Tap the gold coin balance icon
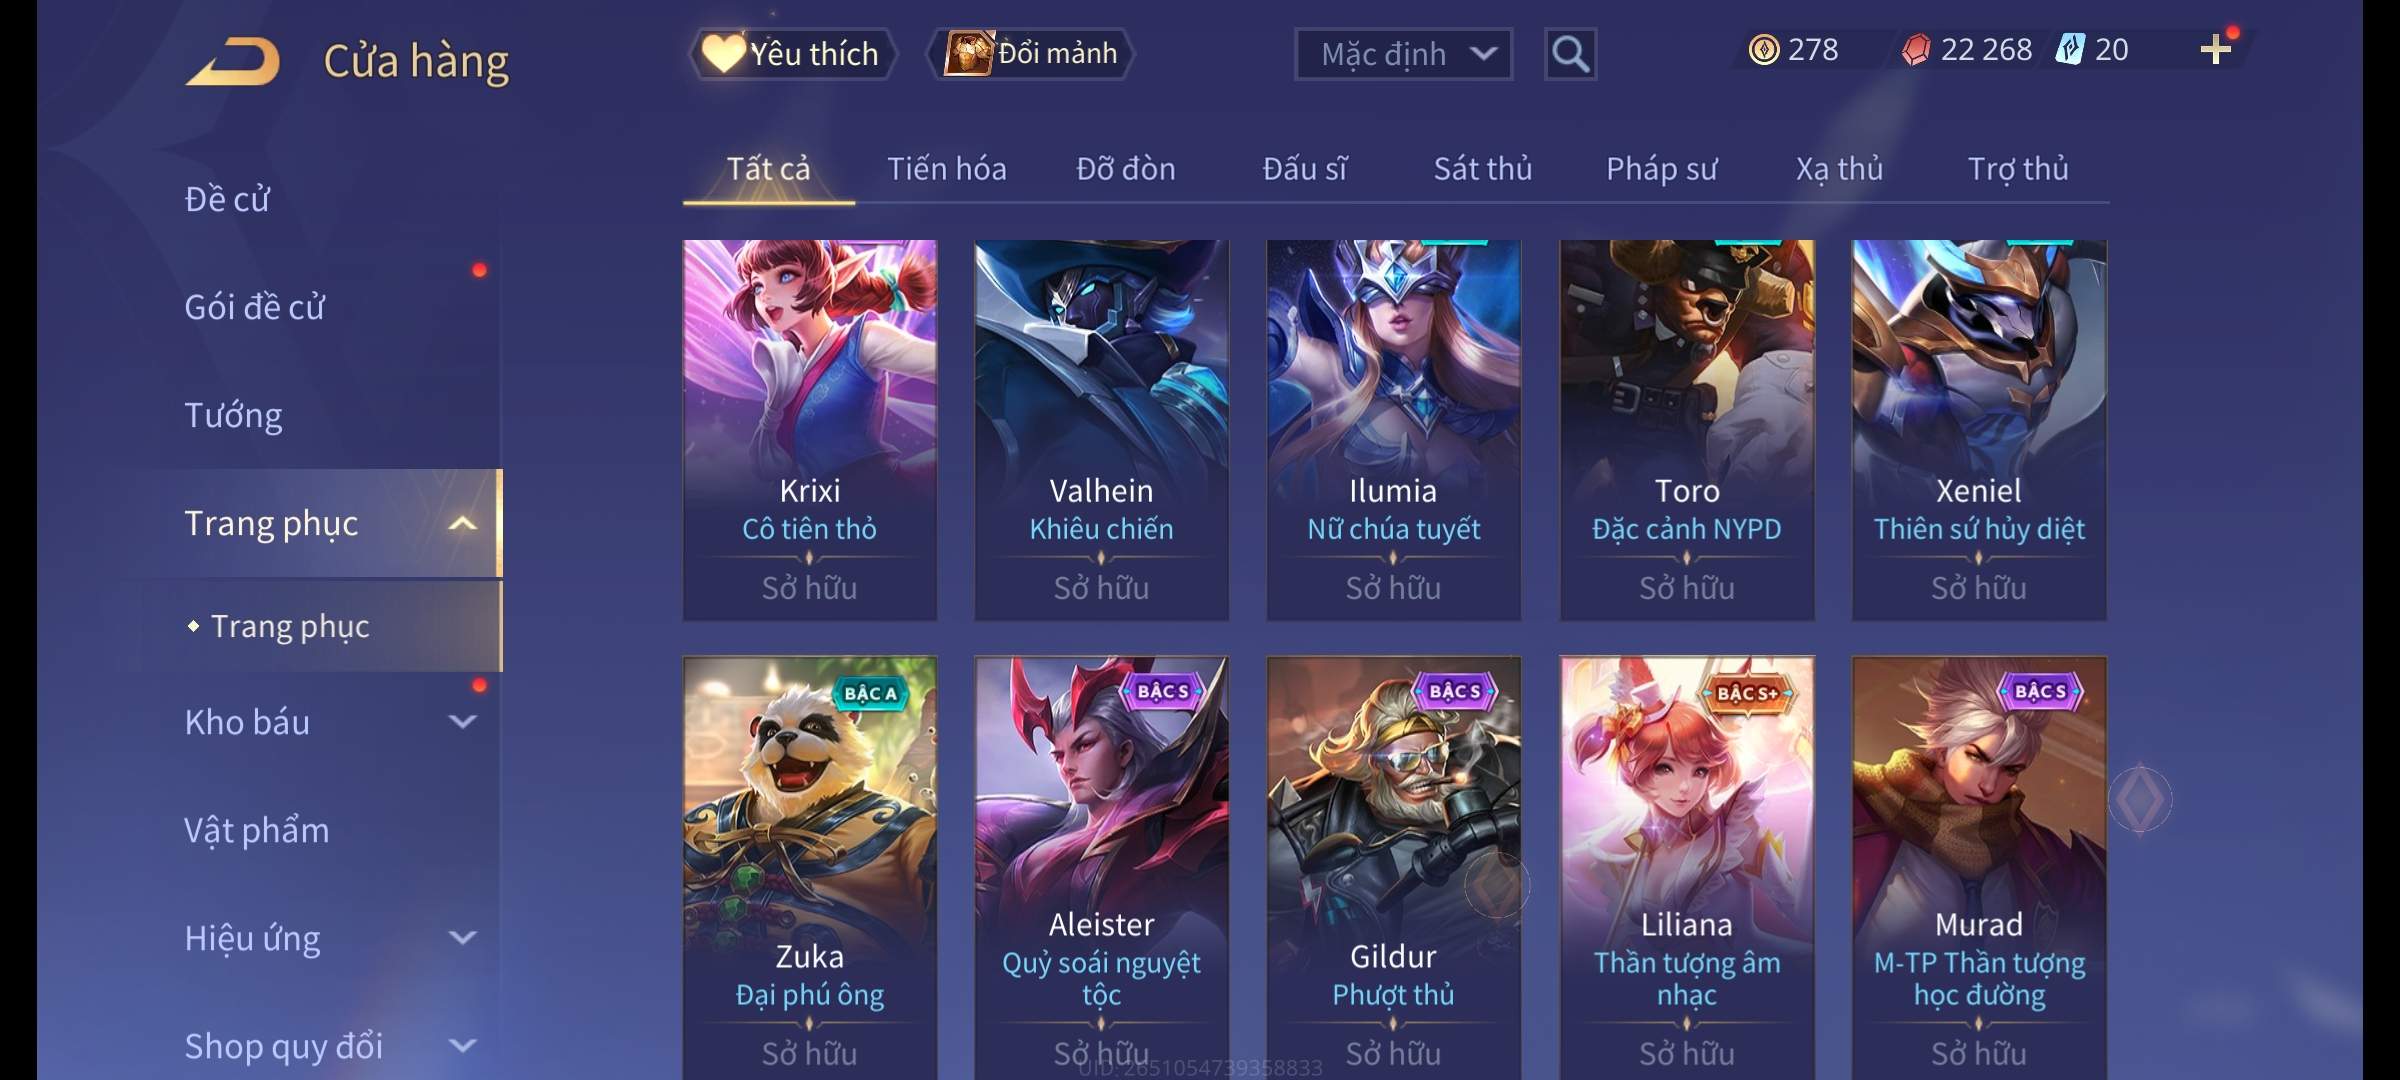The height and width of the screenshot is (1080, 2400). pos(1764,50)
